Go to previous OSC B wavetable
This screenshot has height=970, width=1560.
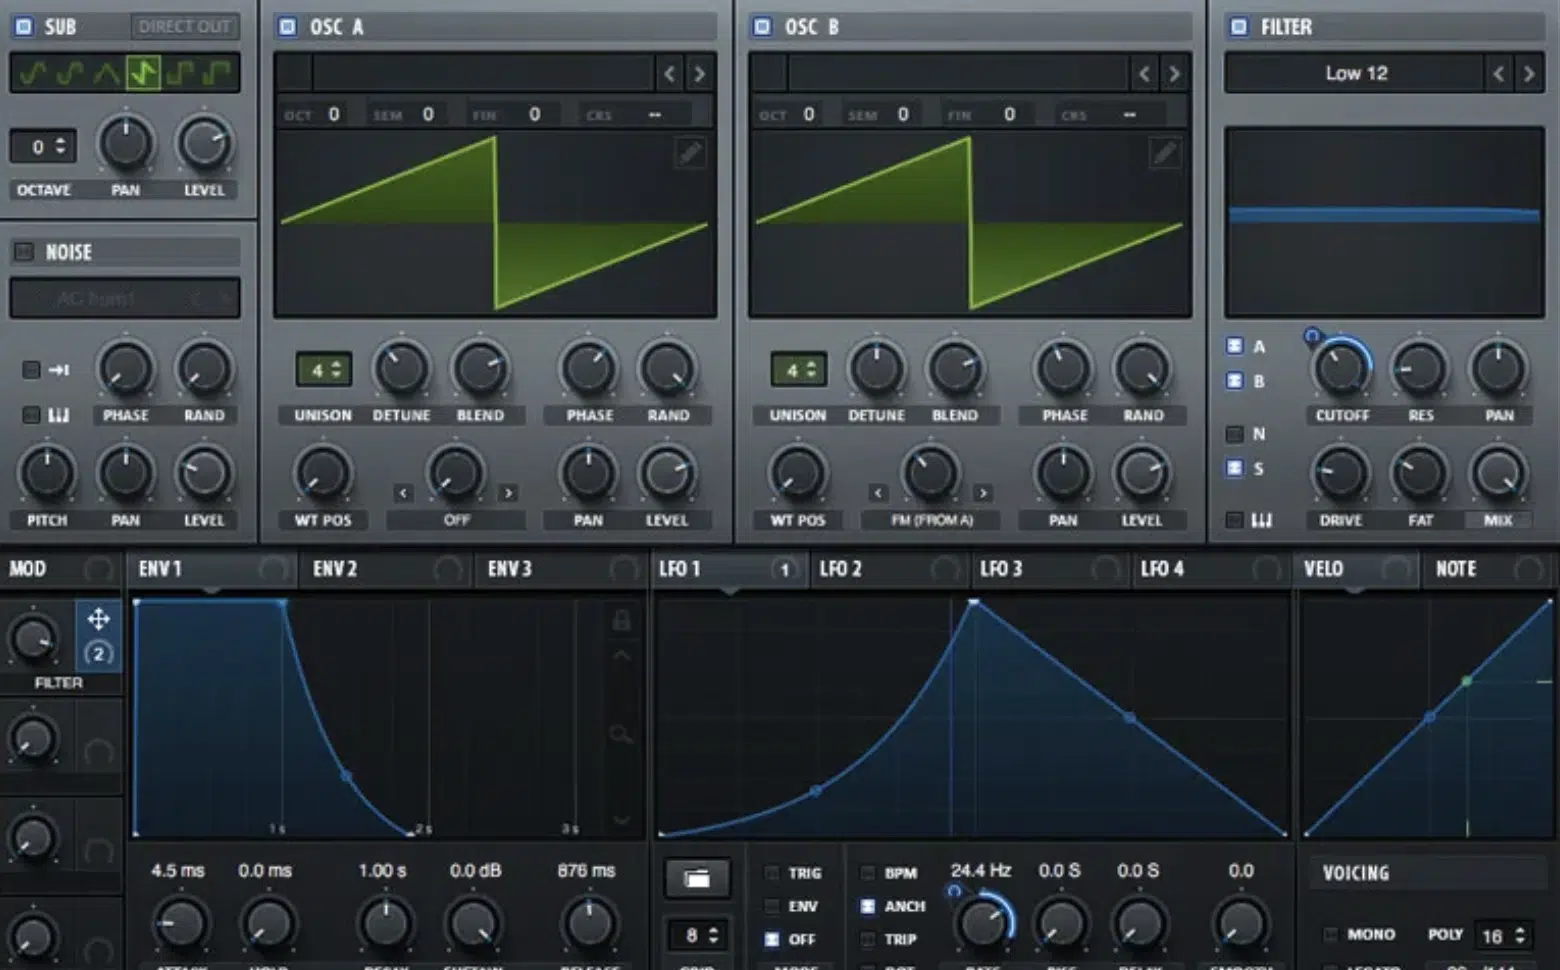[x=1145, y=73]
